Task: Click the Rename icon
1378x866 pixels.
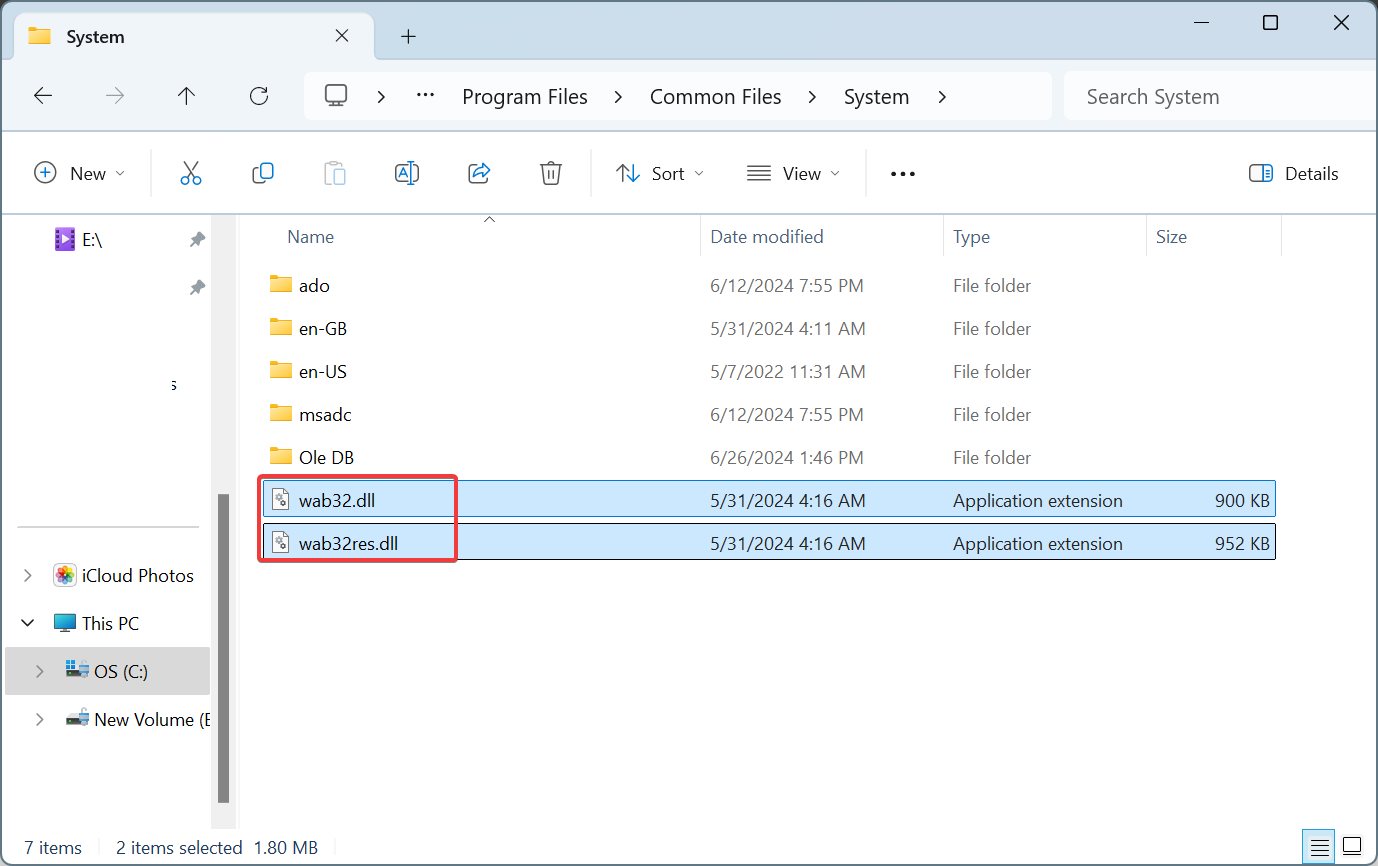Action: pyautogui.click(x=407, y=173)
